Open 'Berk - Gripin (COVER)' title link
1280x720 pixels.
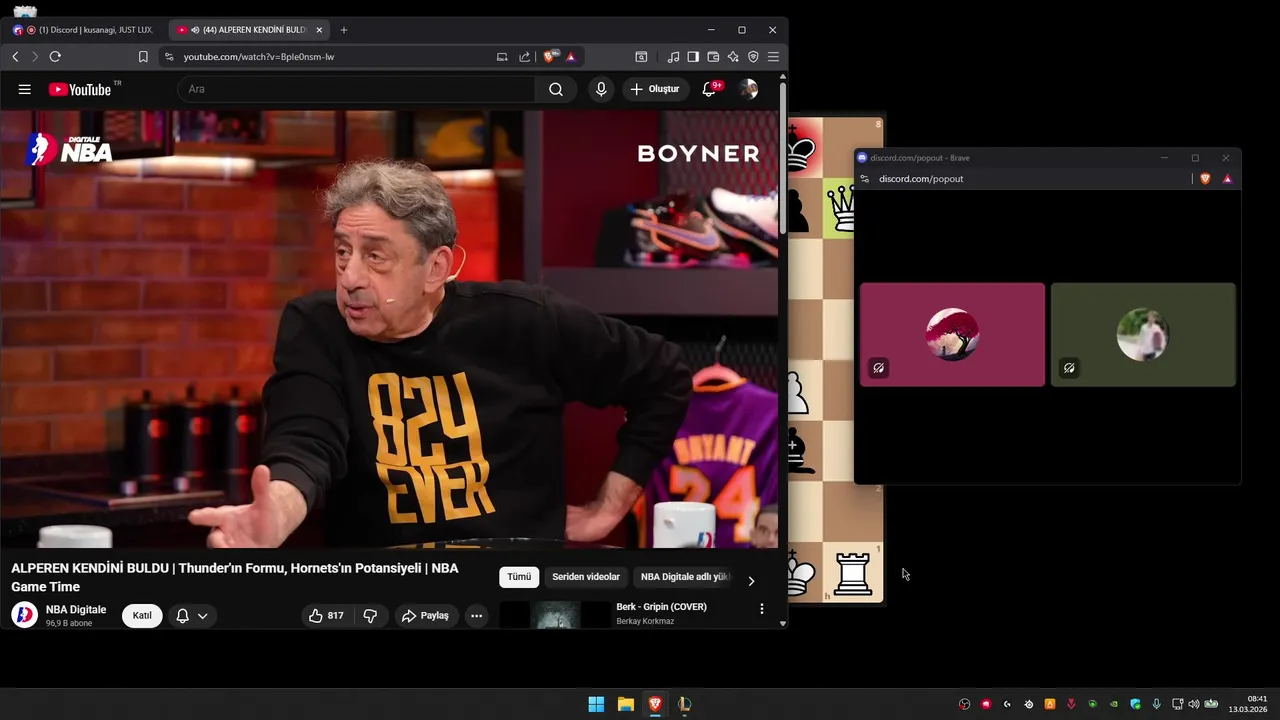(661, 607)
